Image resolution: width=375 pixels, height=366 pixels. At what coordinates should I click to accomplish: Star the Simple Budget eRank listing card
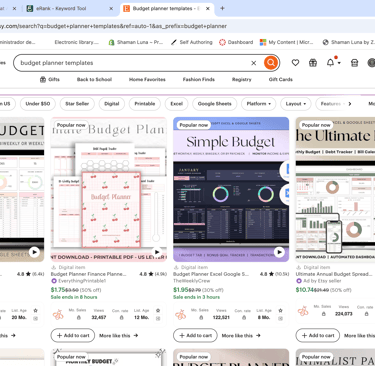[280, 310]
